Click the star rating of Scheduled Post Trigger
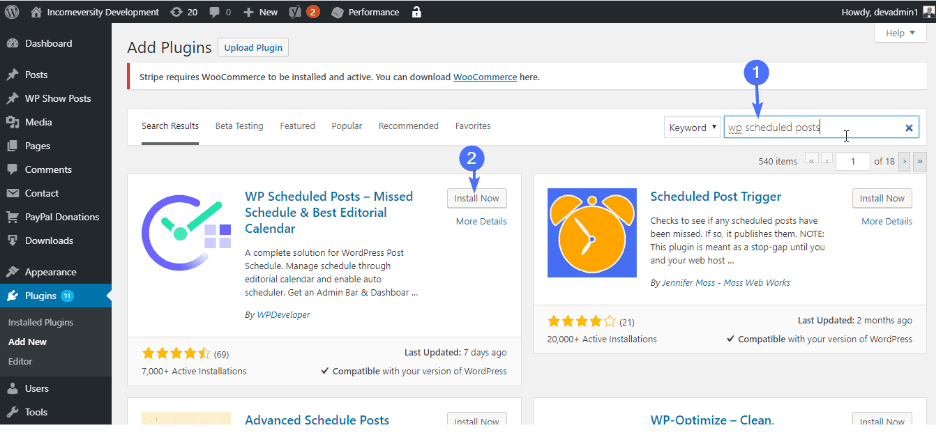The width and height of the screenshot is (938, 439). pos(581,322)
